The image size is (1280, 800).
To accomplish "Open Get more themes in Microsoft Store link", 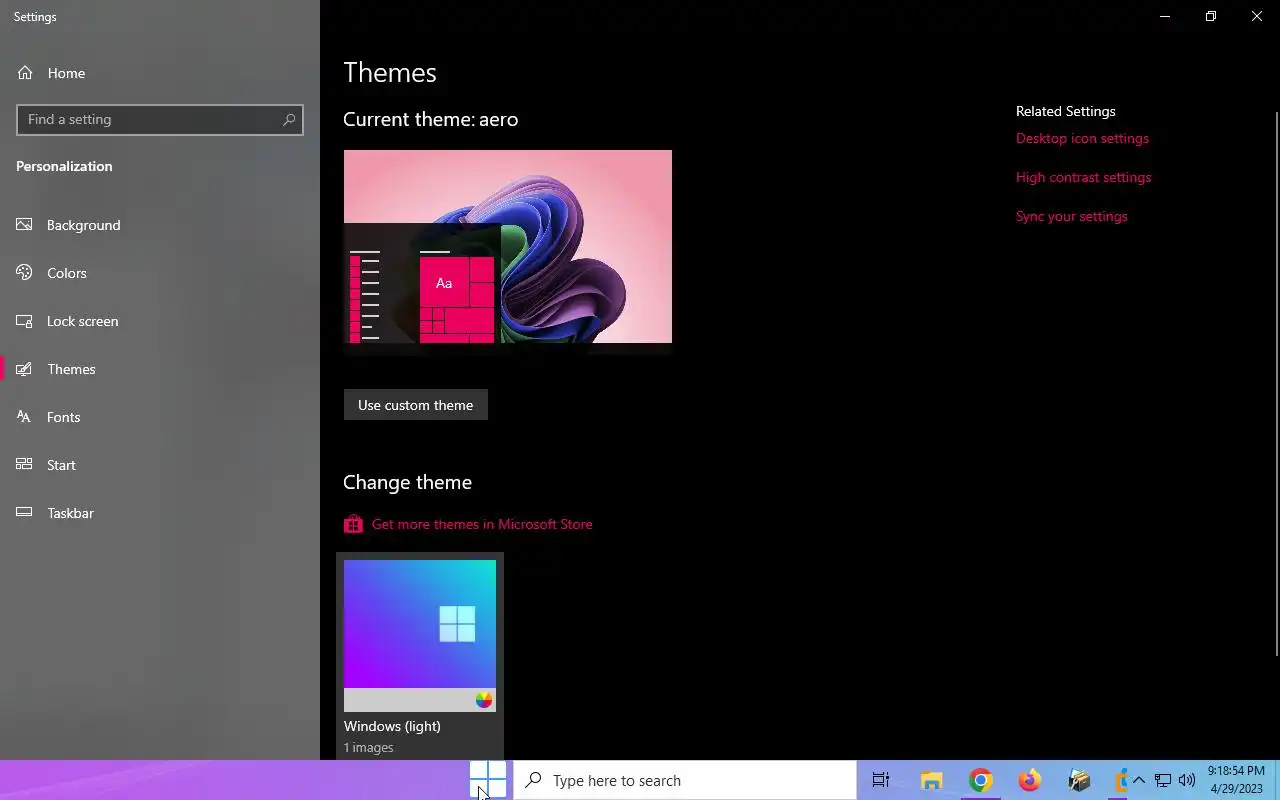I will pyautogui.click(x=482, y=524).
